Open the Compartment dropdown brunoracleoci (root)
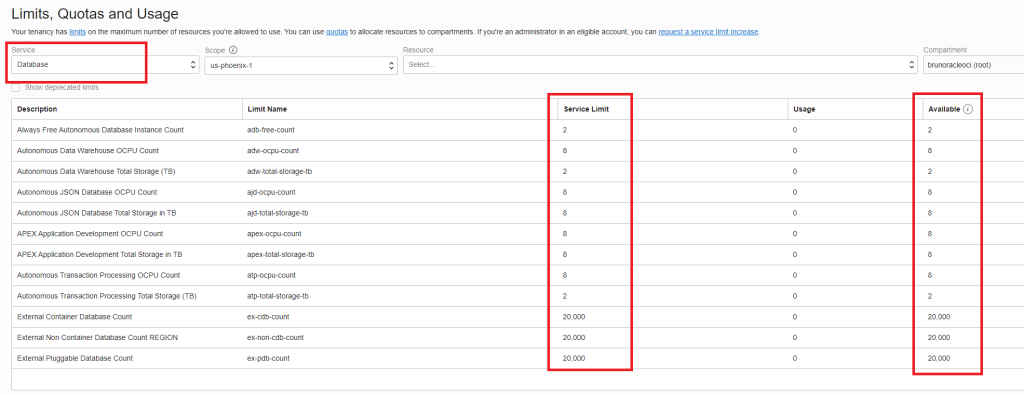The width and height of the screenshot is (1024, 394). [973, 65]
